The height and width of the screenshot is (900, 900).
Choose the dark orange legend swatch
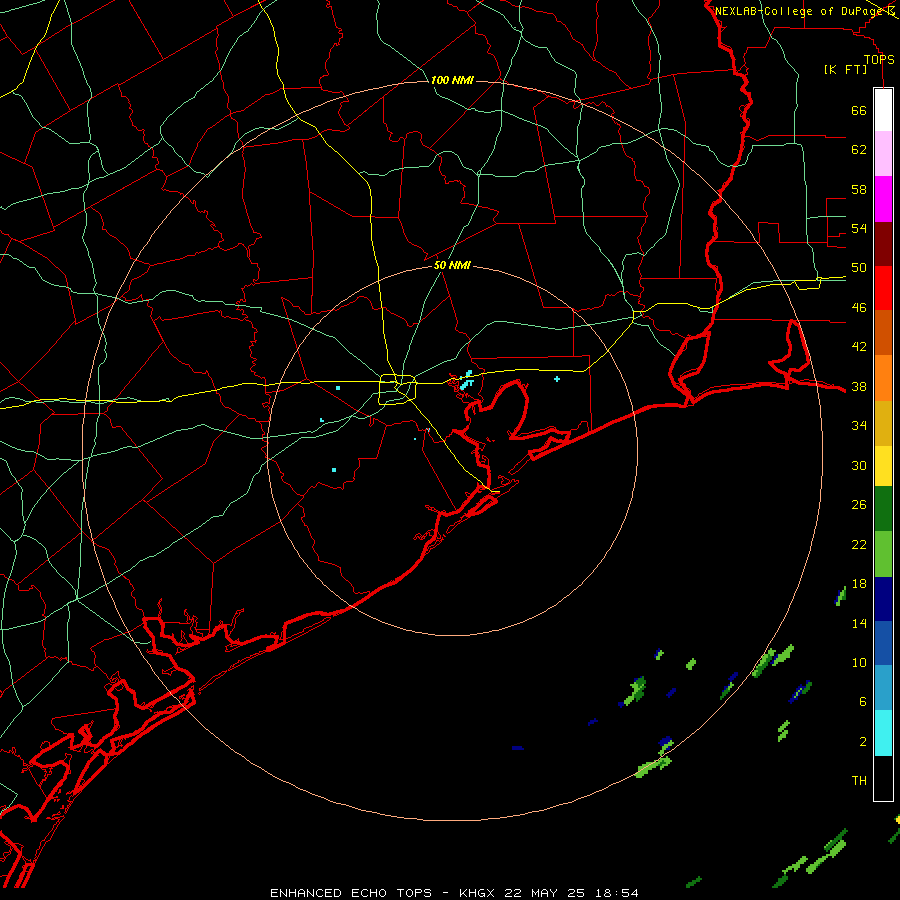point(883,332)
